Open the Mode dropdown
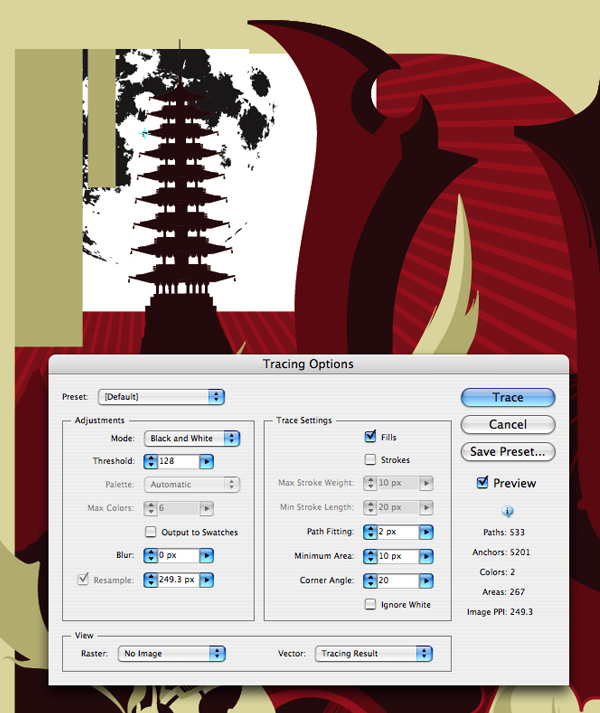Screen dimensions: 600x713 pyautogui.click(x=192, y=438)
